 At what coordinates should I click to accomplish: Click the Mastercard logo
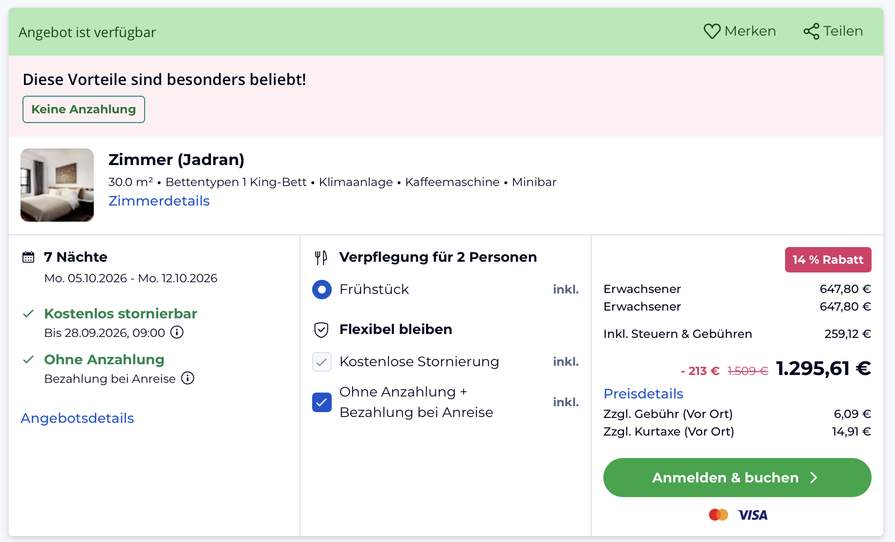click(x=718, y=515)
